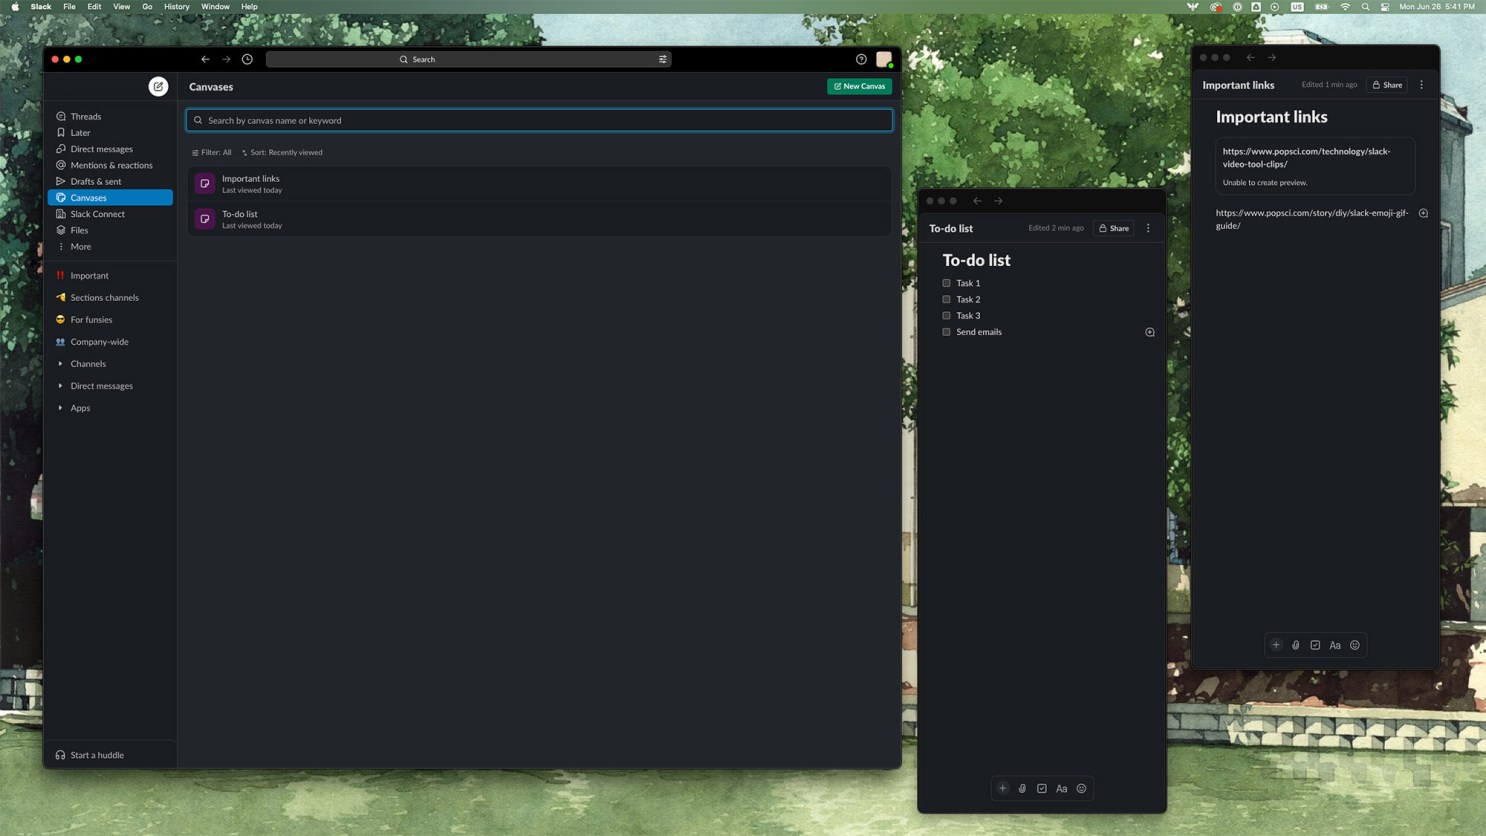Image resolution: width=1486 pixels, height=836 pixels.
Task: Mark Task 3 as complete
Action: pos(946,315)
